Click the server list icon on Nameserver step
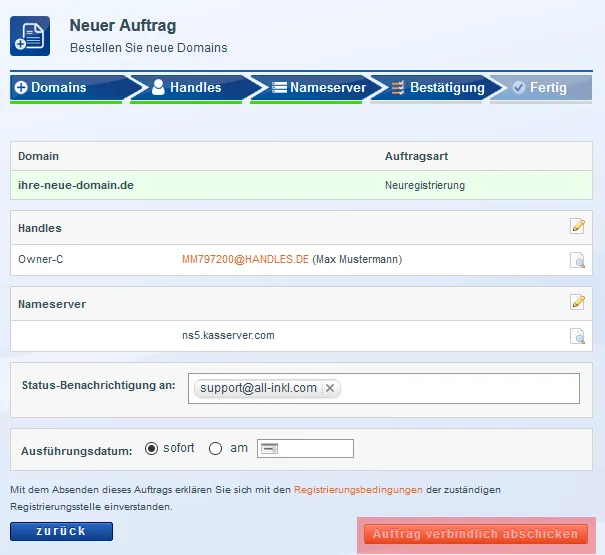Viewport: 605px width, 555px height. pos(279,88)
